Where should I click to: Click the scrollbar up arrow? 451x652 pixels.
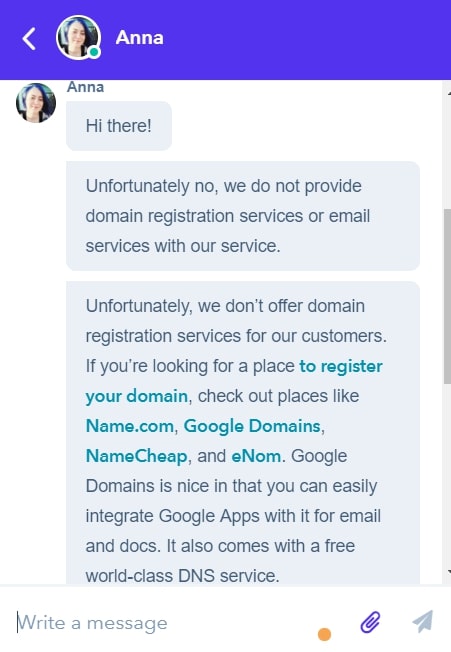449,94
